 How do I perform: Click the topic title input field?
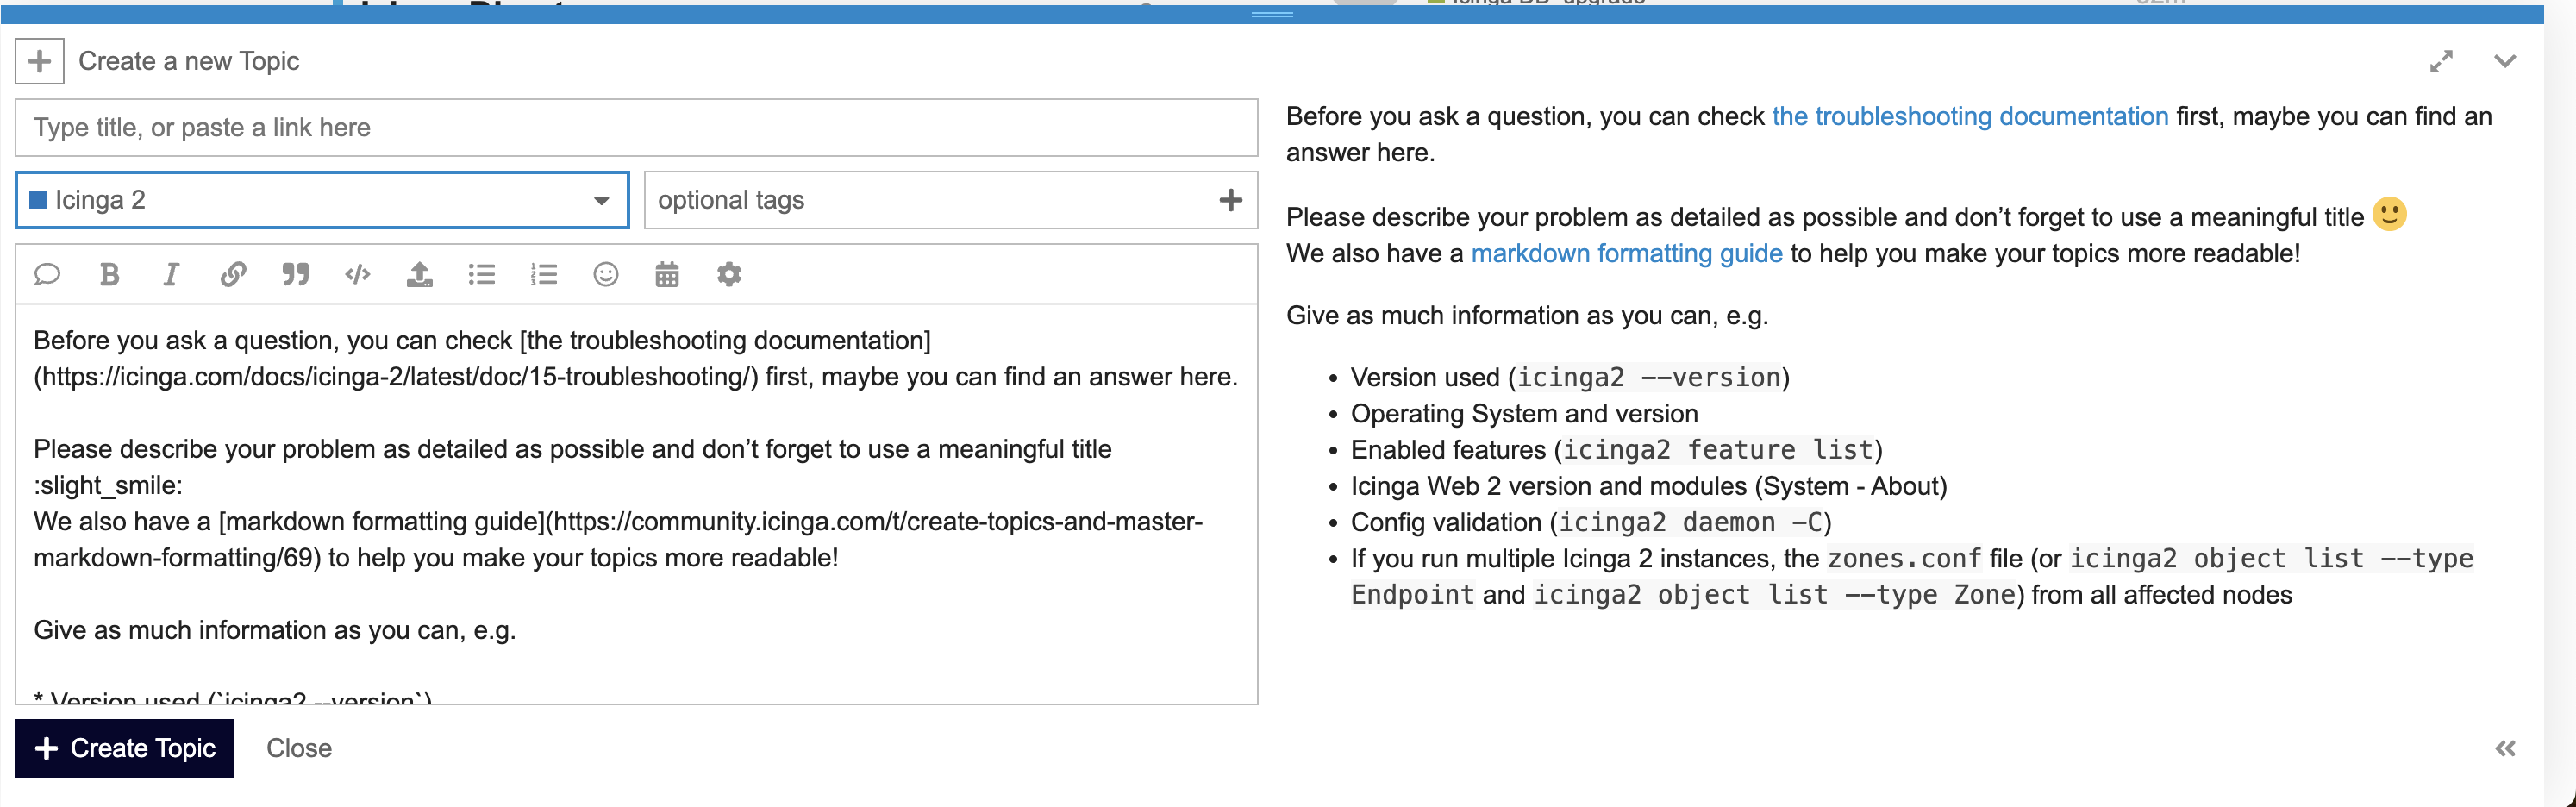point(636,128)
